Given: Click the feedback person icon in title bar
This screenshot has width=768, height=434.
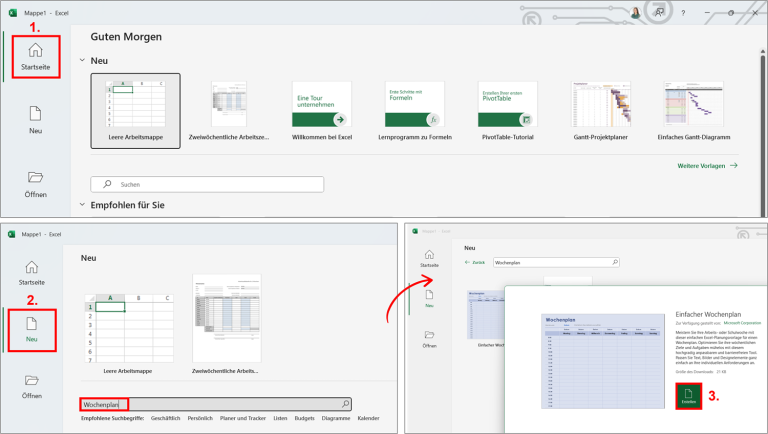Looking at the screenshot, I should (x=659, y=13).
